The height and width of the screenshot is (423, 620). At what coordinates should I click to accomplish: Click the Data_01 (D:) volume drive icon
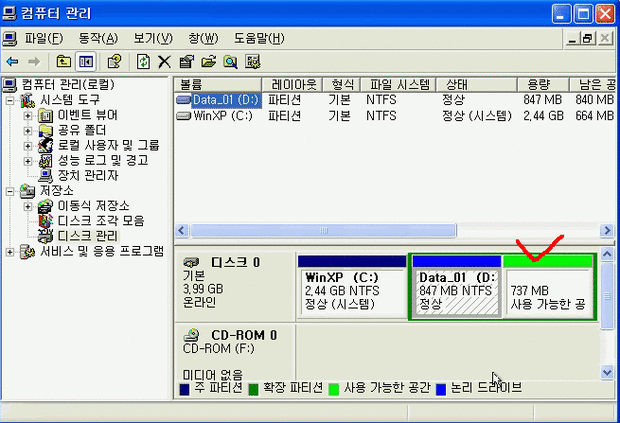[183, 100]
